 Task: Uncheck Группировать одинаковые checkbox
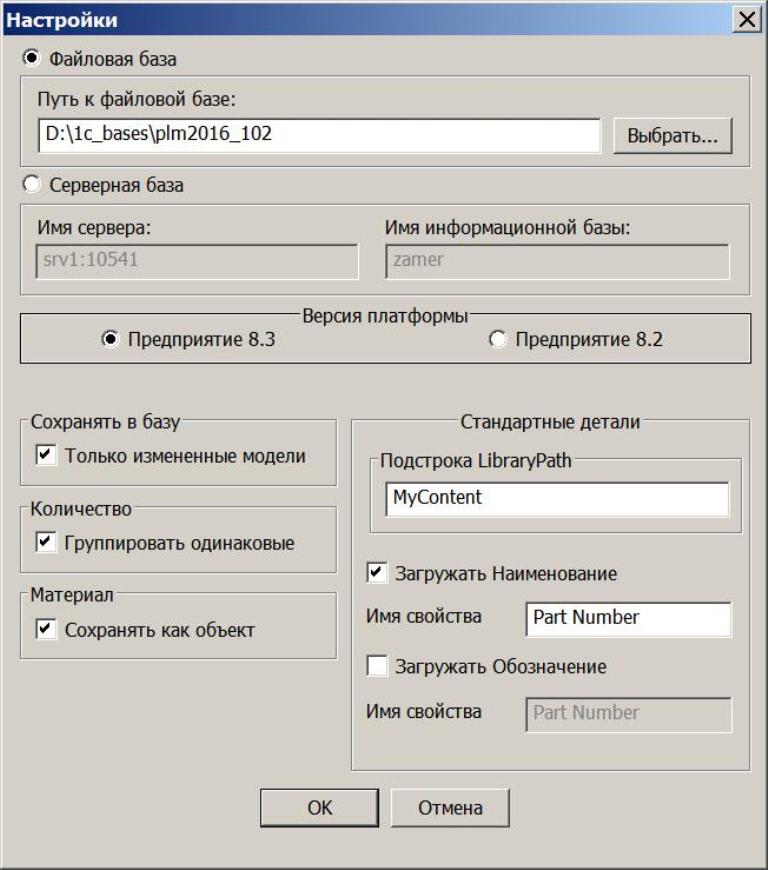(x=45, y=543)
